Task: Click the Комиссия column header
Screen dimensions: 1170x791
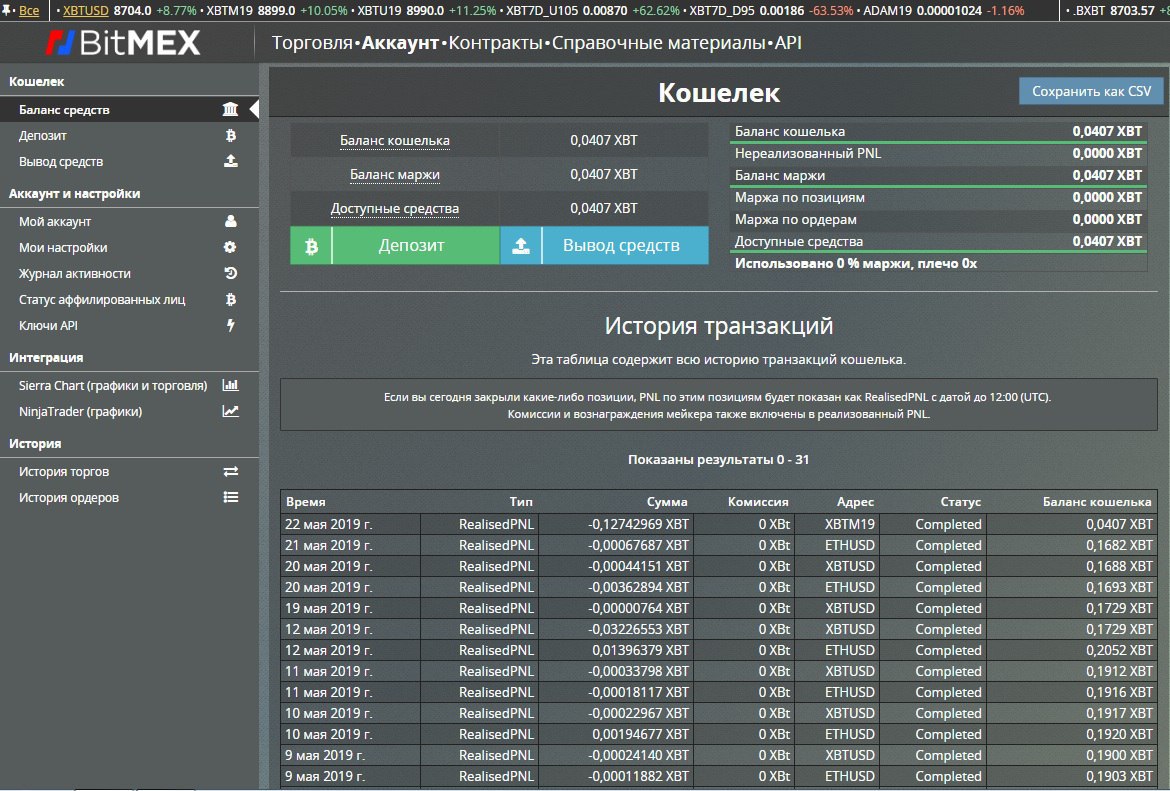Action: [758, 501]
